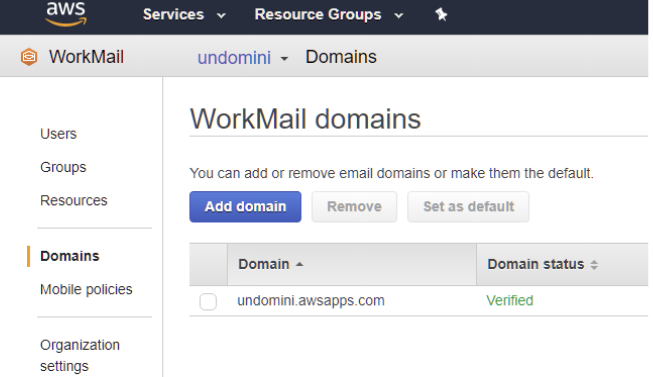
Task: Click the WorkMail domains heading
Action: click(305, 119)
